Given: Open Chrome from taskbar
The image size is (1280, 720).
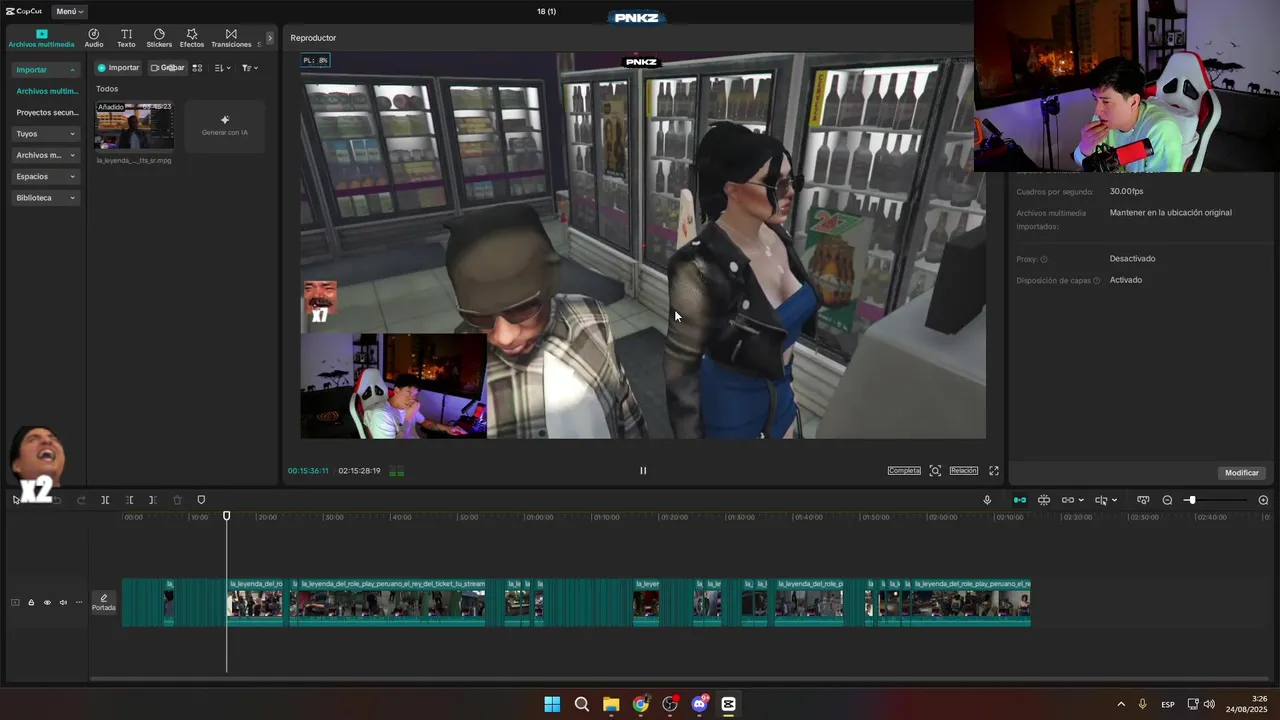Looking at the screenshot, I should [640, 704].
